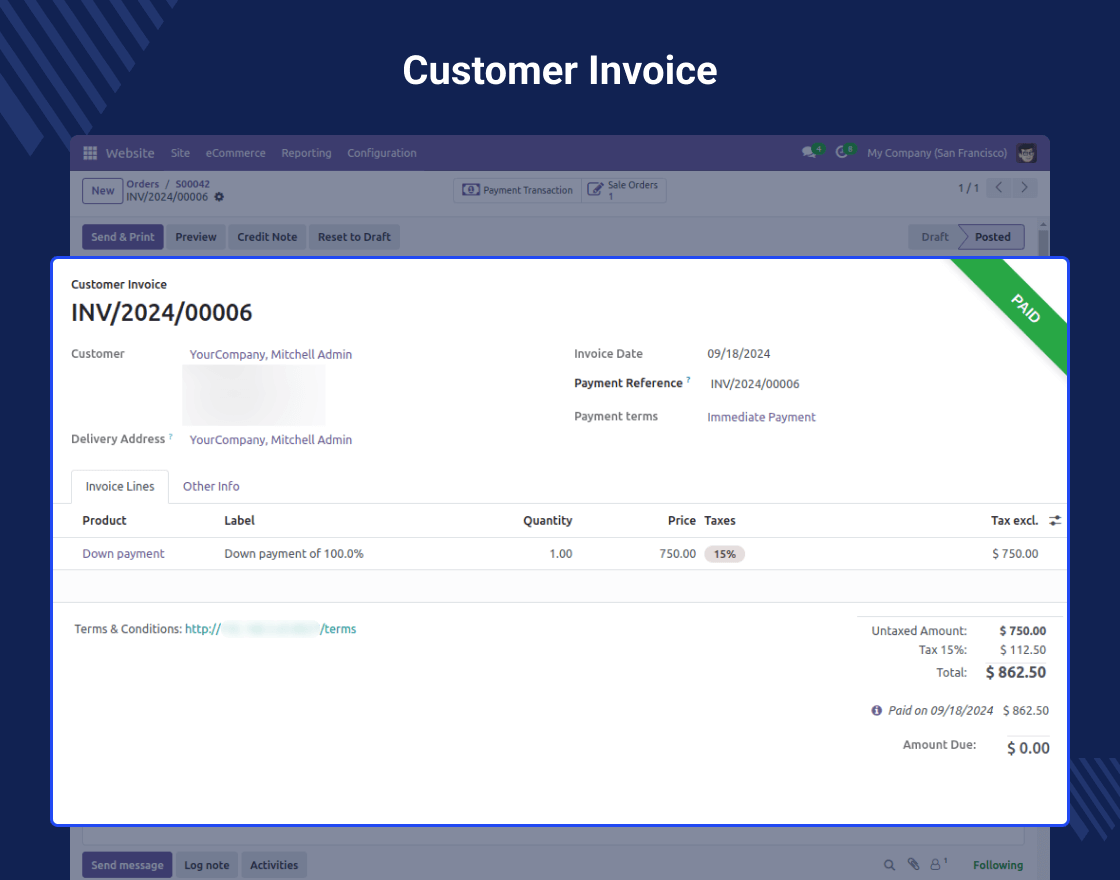Open the eCommerce menu
Viewport: 1120px width, 880px height.
pos(235,153)
